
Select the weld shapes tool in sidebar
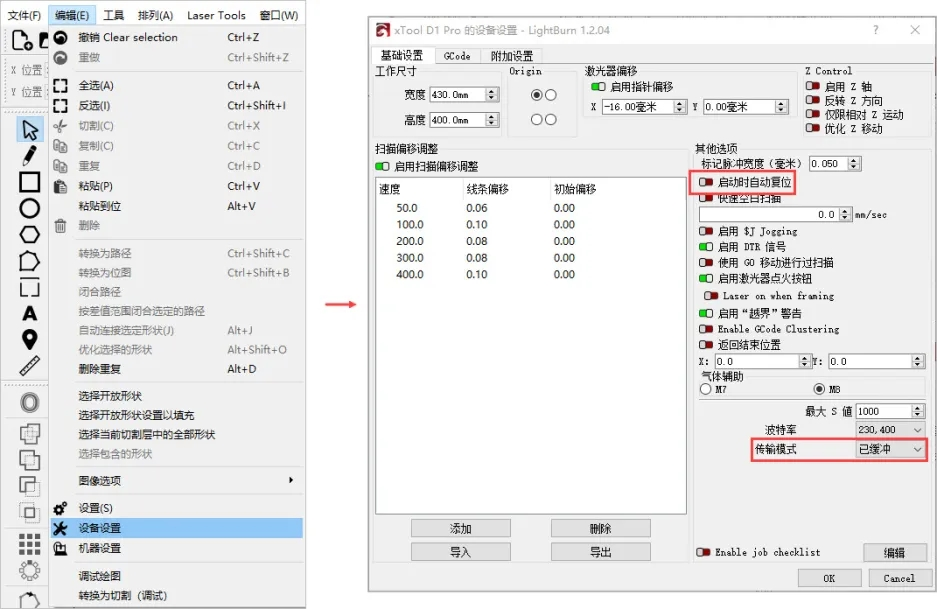[29, 433]
